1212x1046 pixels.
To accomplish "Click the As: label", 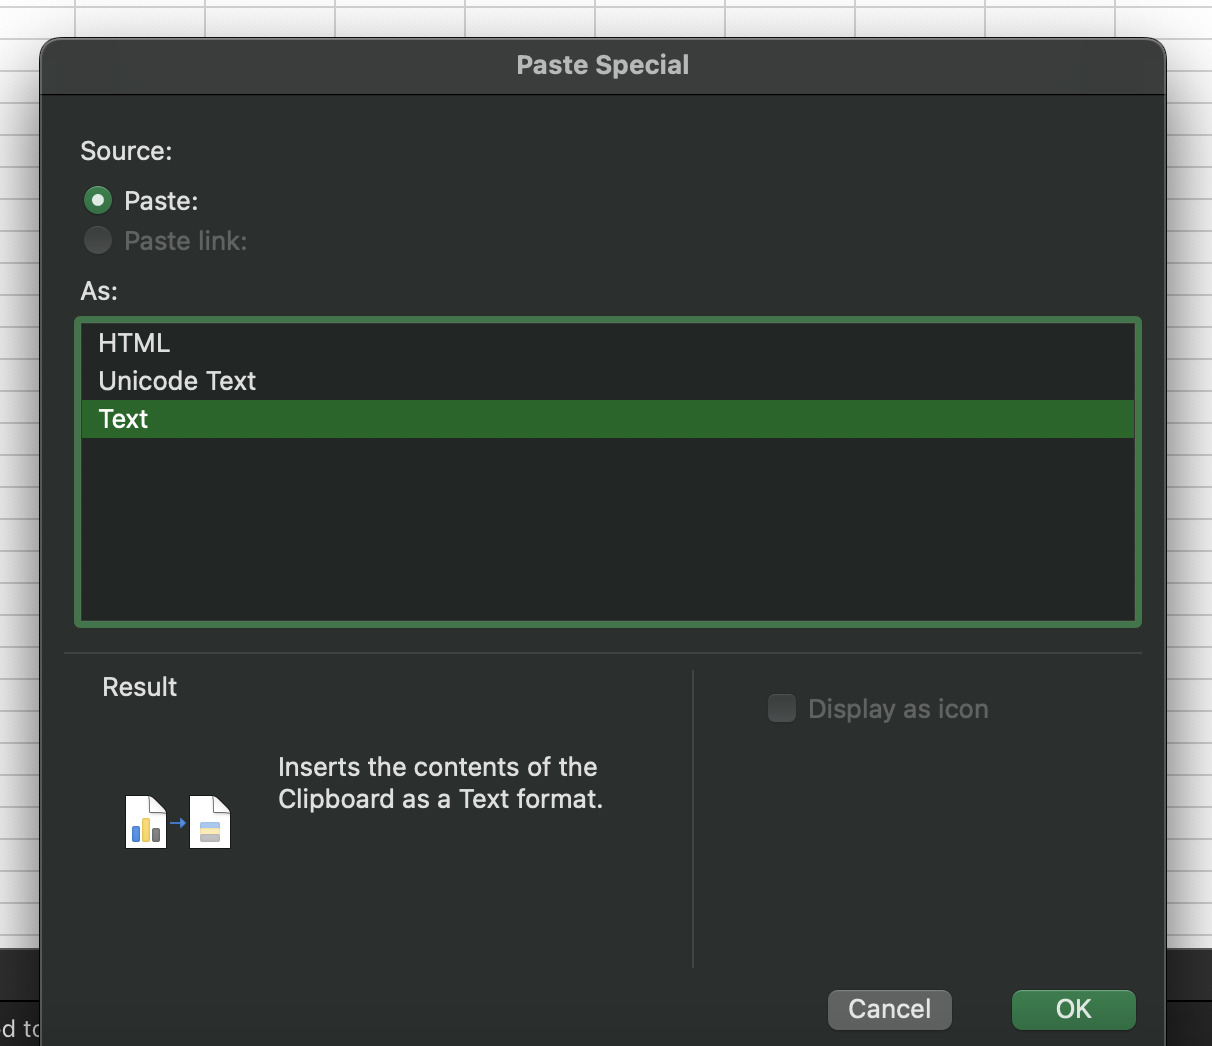I will coord(99,291).
